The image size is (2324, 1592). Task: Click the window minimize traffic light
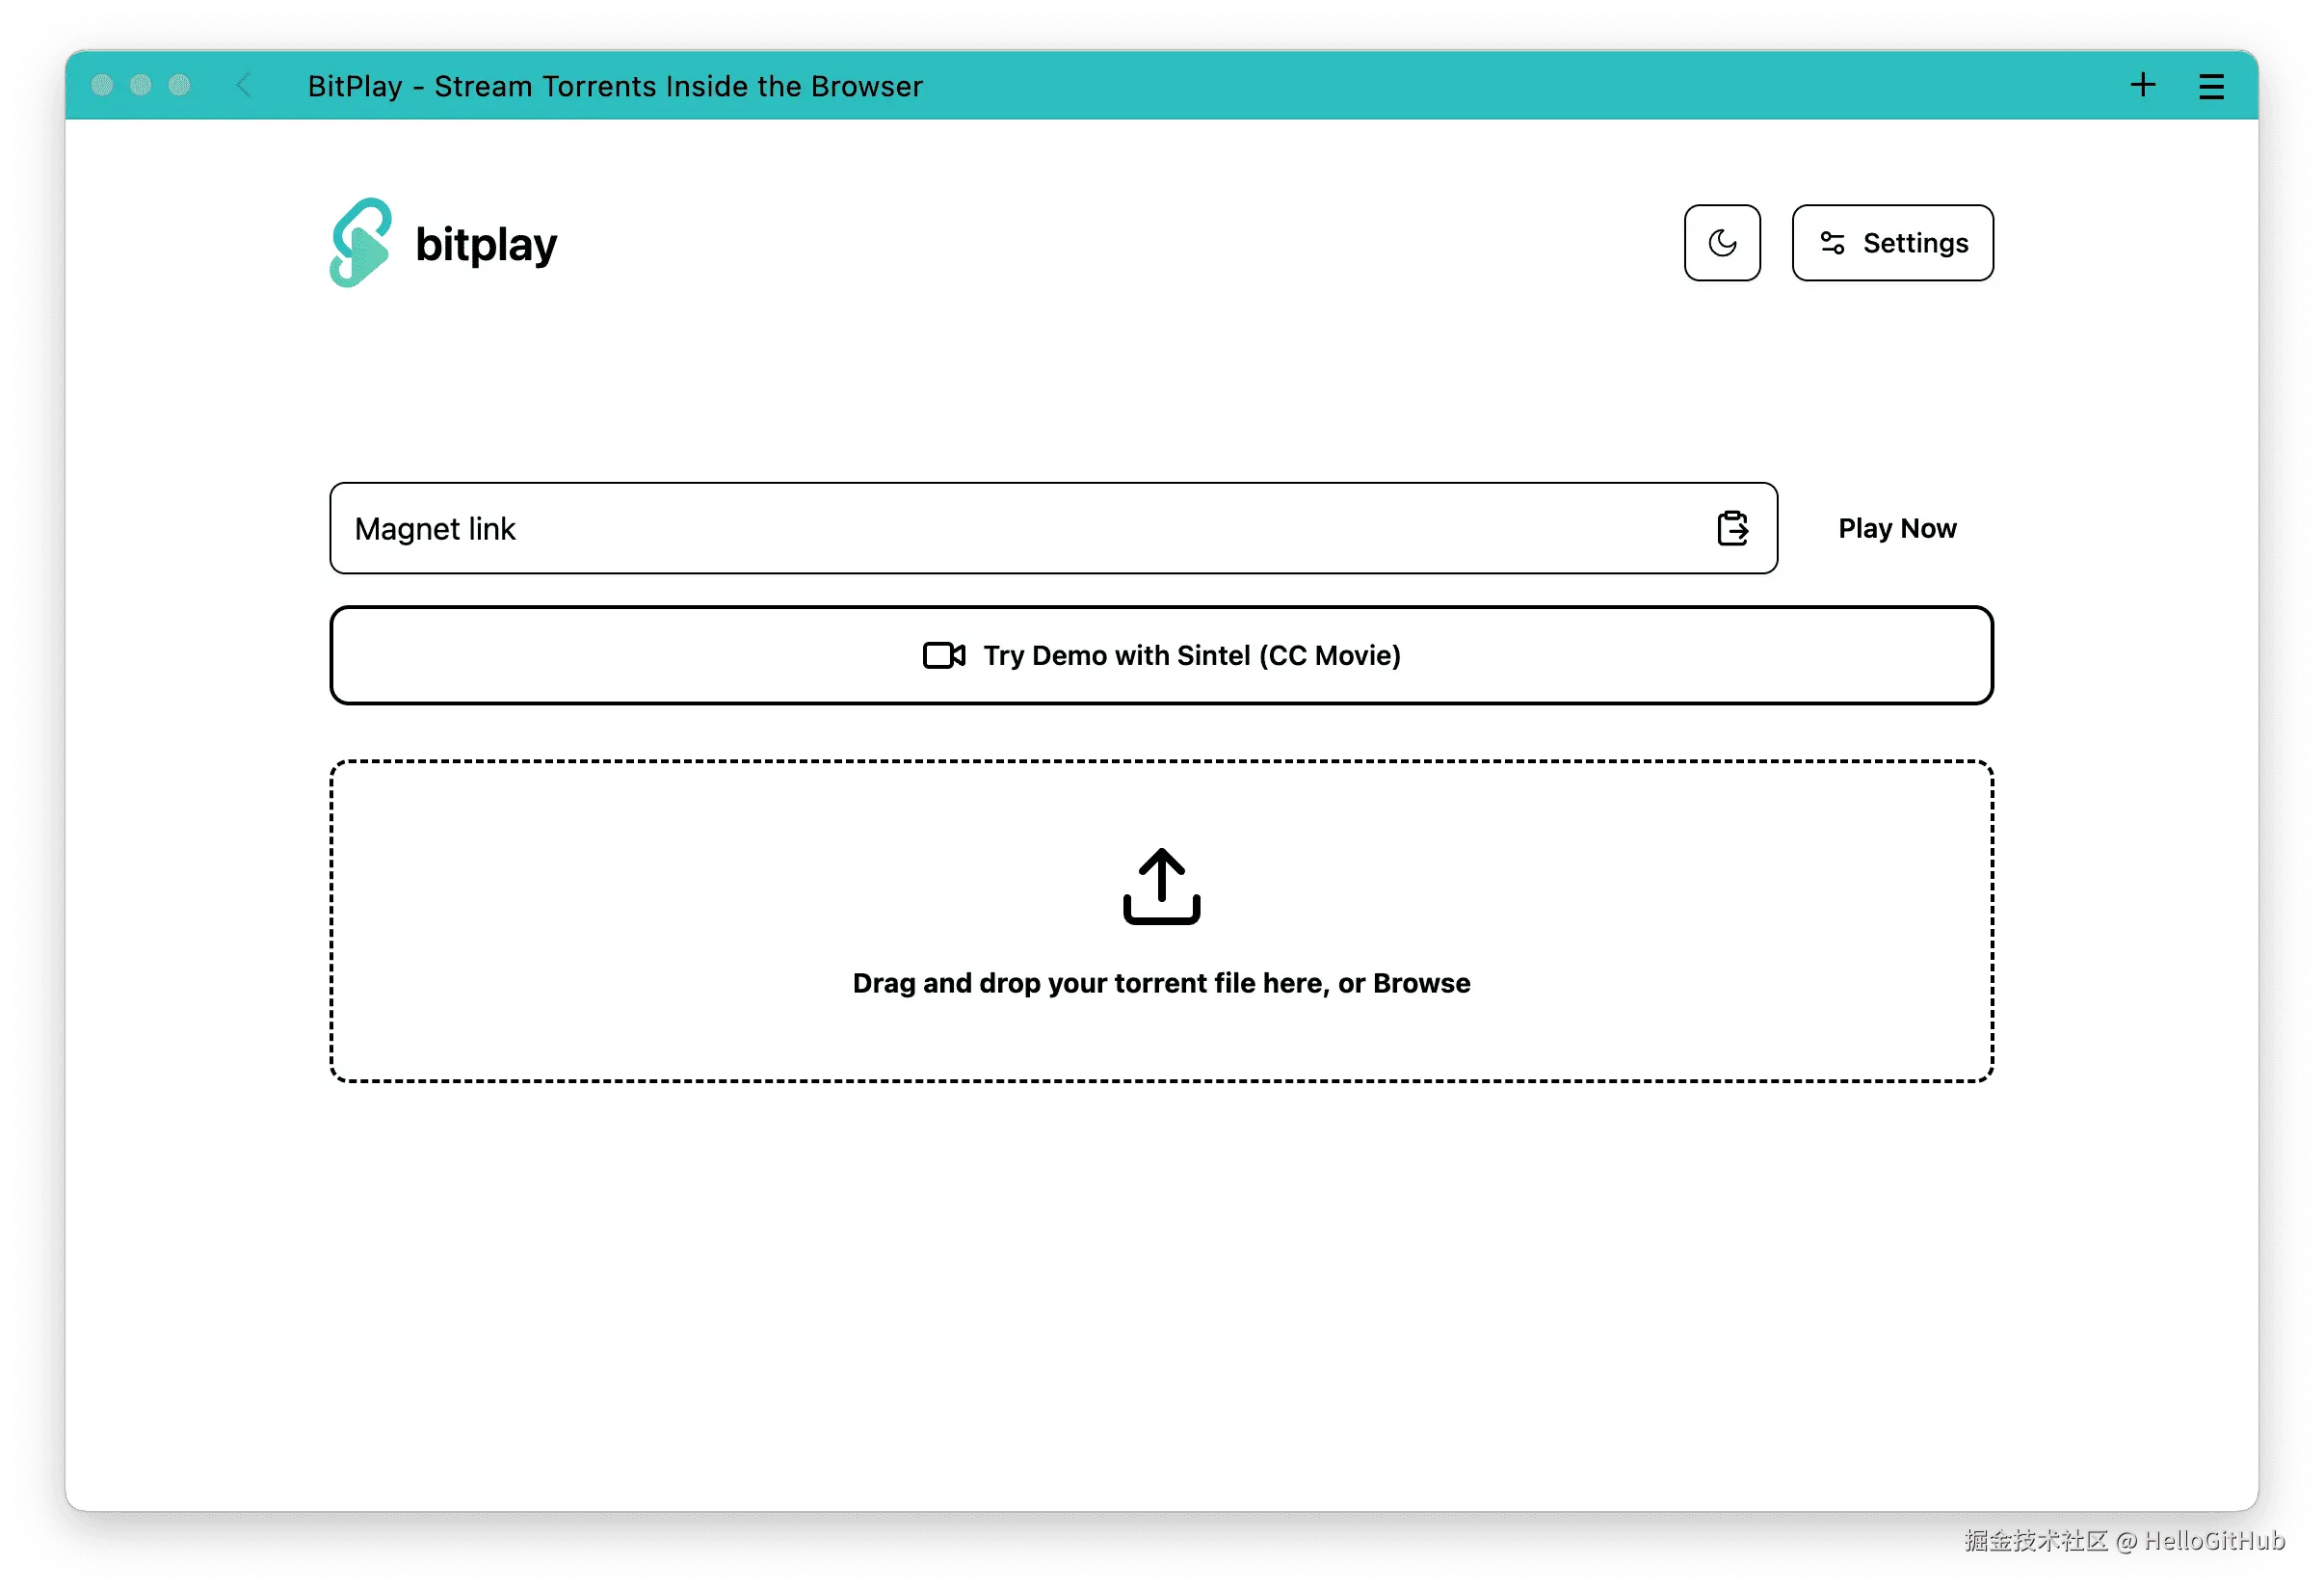[x=141, y=85]
